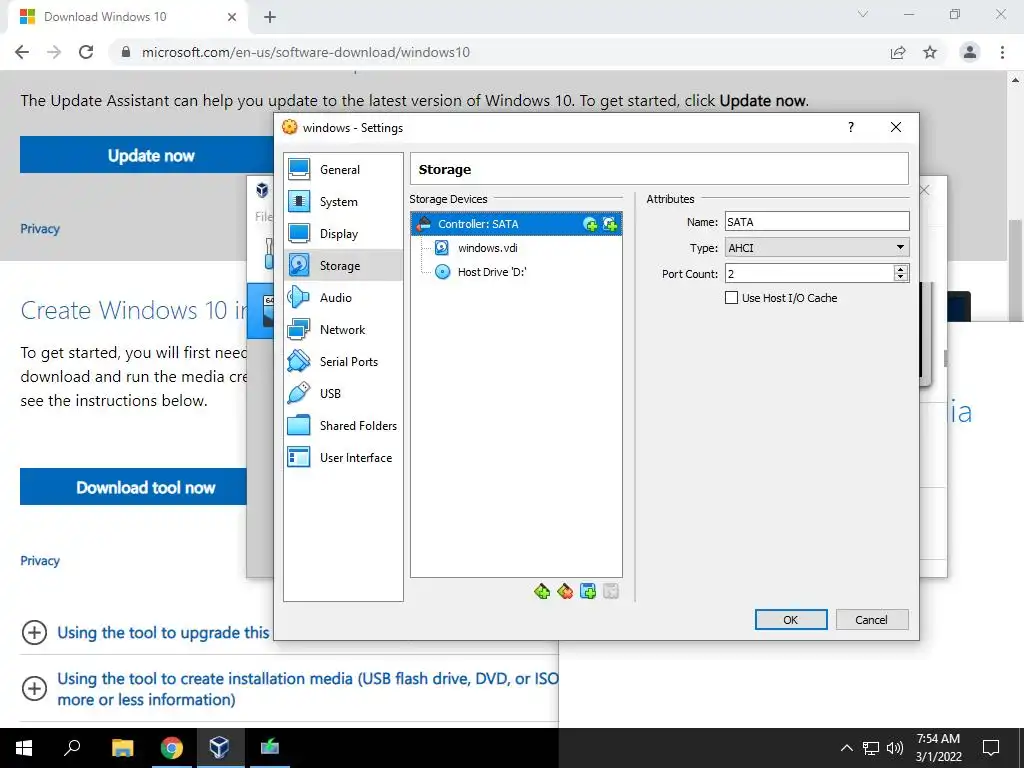Click the Download tool now button

pos(133,487)
